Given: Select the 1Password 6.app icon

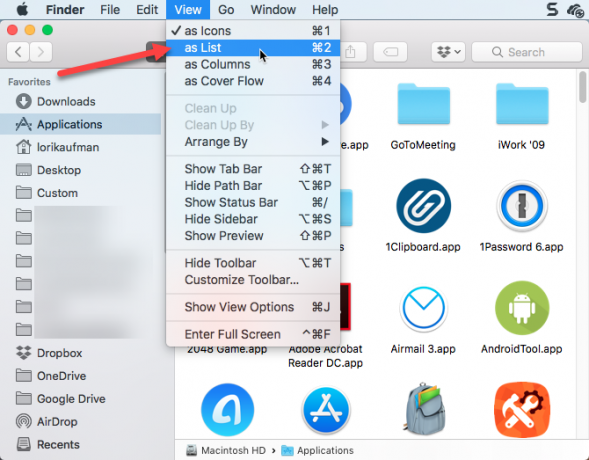Looking at the screenshot, I should pyautogui.click(x=522, y=206).
